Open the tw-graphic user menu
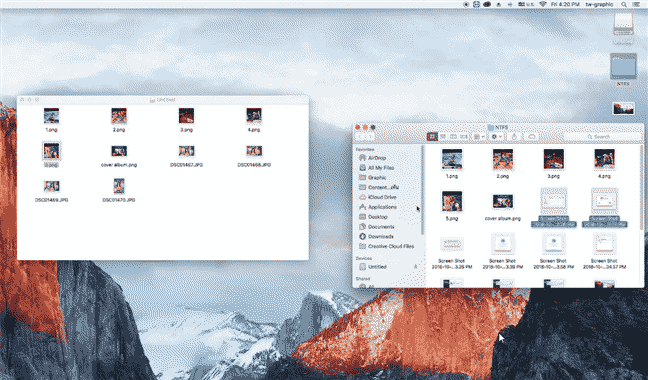 pos(599,4)
